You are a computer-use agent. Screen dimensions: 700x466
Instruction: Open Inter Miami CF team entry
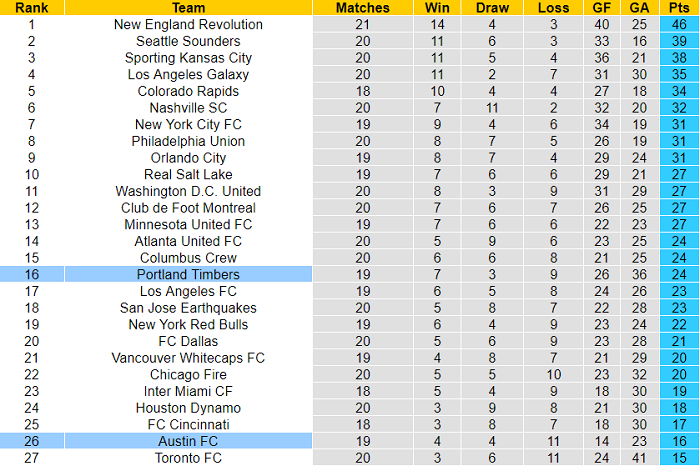coord(188,391)
